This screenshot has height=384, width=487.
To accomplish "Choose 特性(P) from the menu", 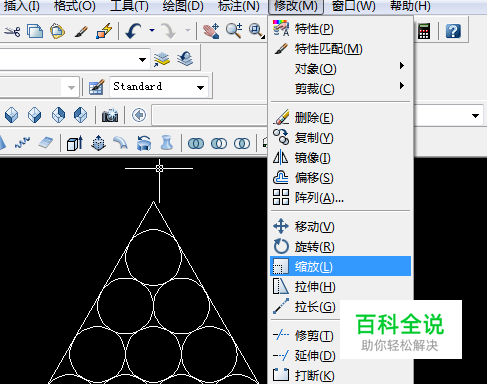I will pos(341,29).
